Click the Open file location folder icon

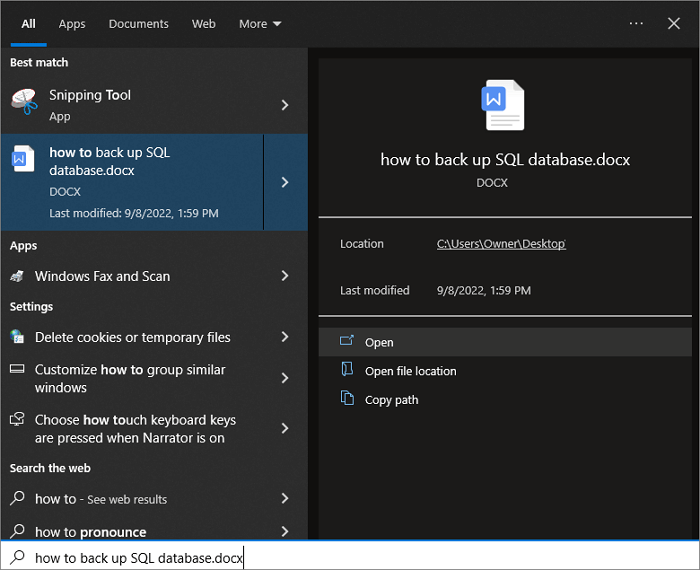pos(347,370)
